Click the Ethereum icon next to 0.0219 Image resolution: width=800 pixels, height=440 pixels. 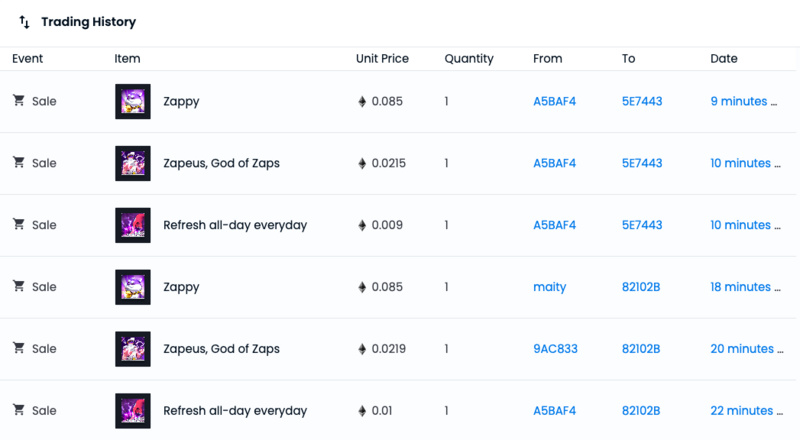pyautogui.click(x=362, y=349)
